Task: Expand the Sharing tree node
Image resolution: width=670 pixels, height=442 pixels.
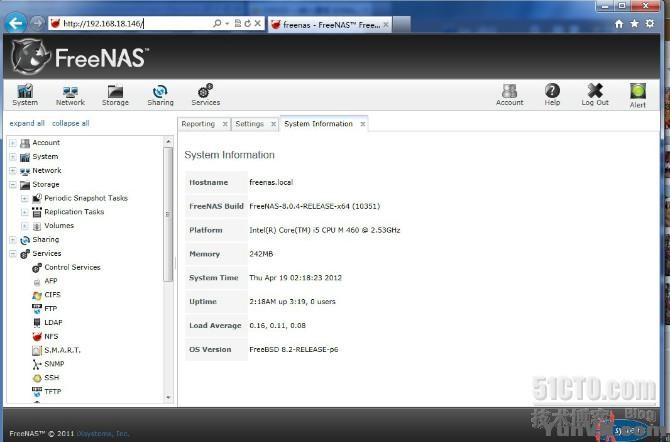Action: tap(13, 240)
